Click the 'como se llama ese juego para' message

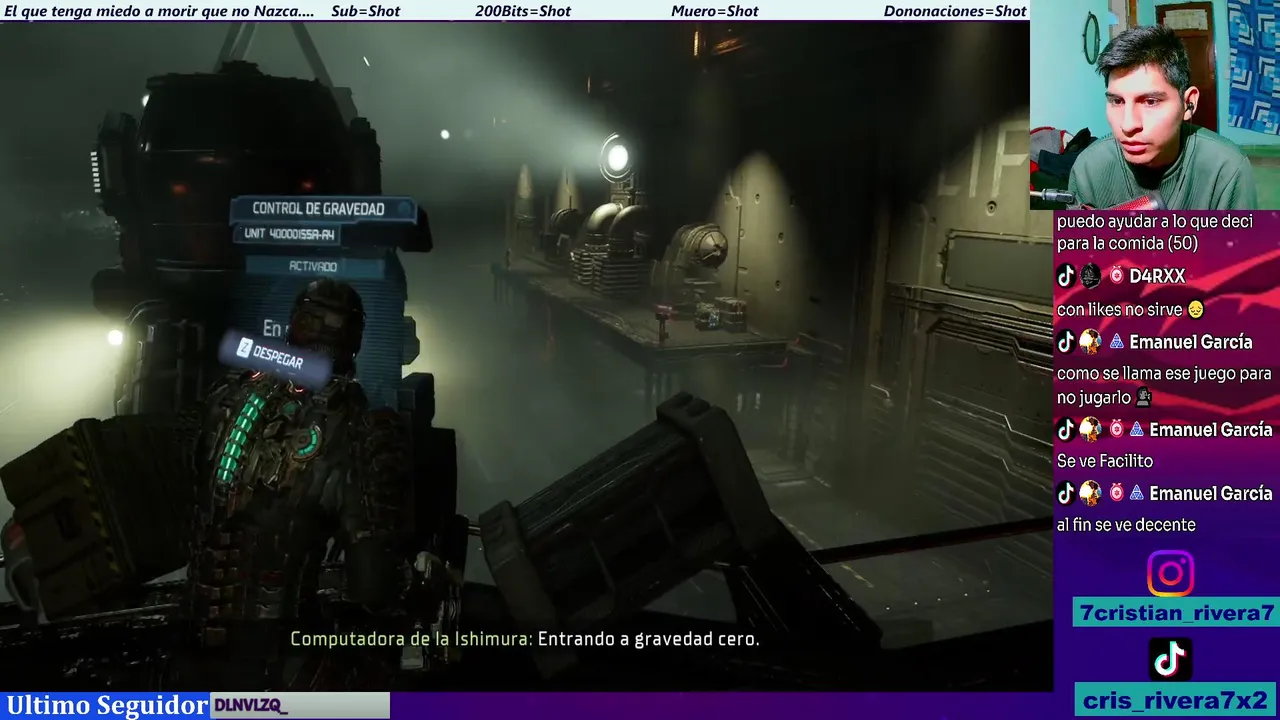point(1164,374)
